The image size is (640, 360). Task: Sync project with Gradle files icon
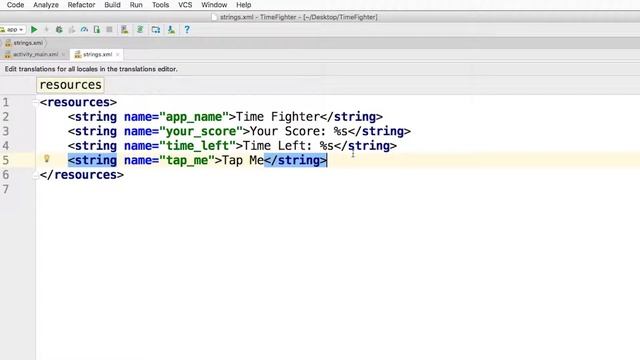coord(140,29)
